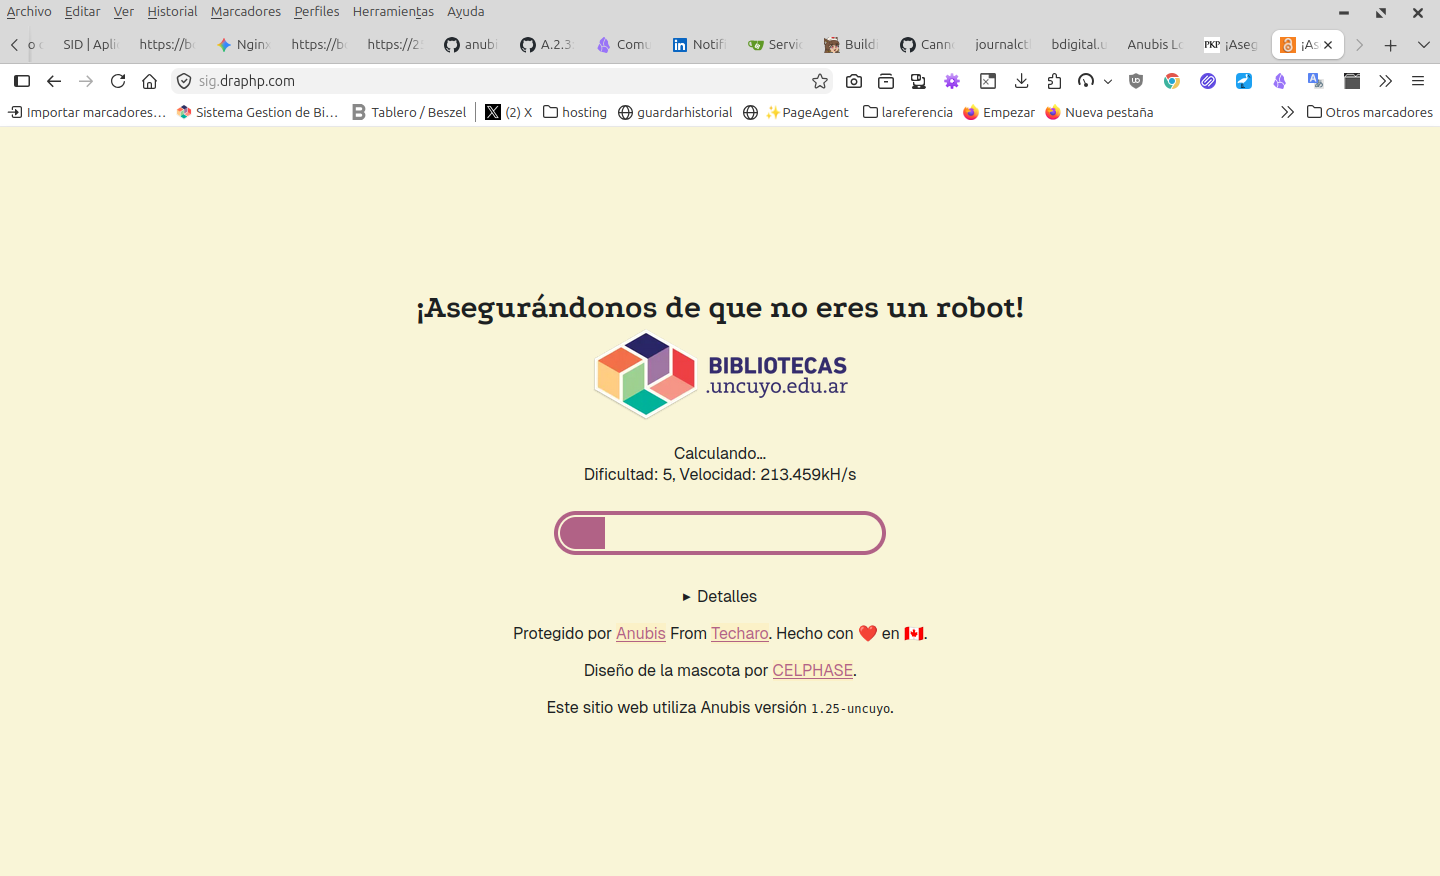
Task: Open the hosting bookmarks folder
Action: click(x=575, y=112)
